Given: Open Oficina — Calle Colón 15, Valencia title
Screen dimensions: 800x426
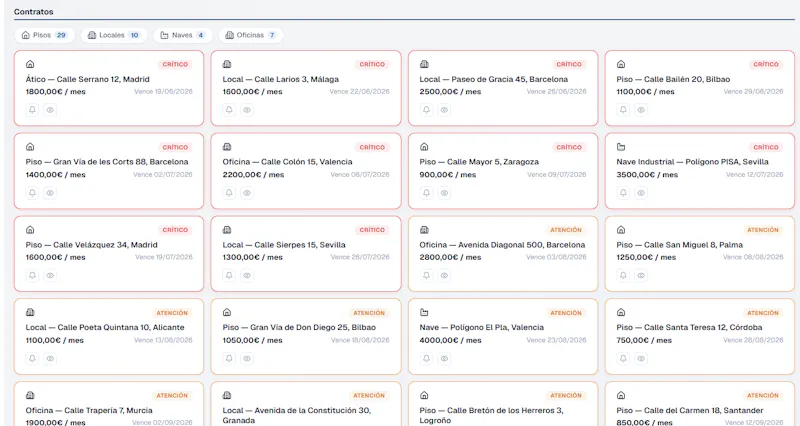Looking at the screenshot, I should (287, 162).
